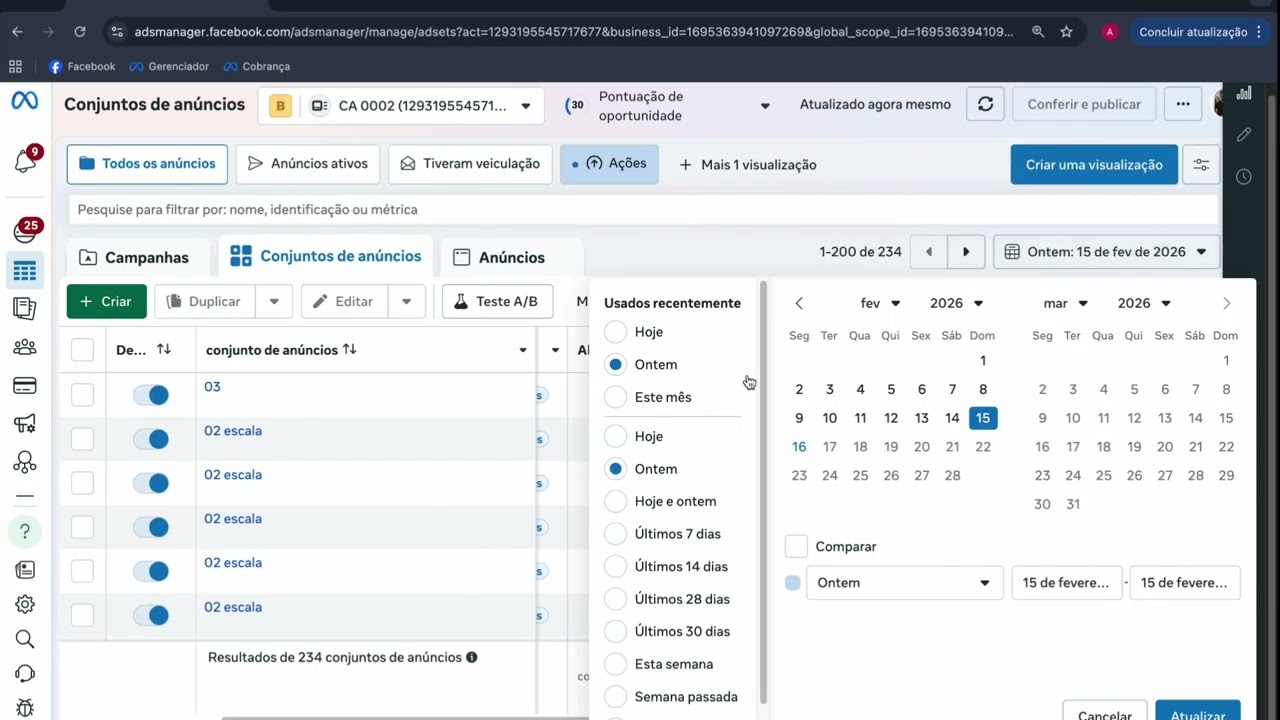Click the search filter input field
Screen dimensions: 1280x720
643,209
